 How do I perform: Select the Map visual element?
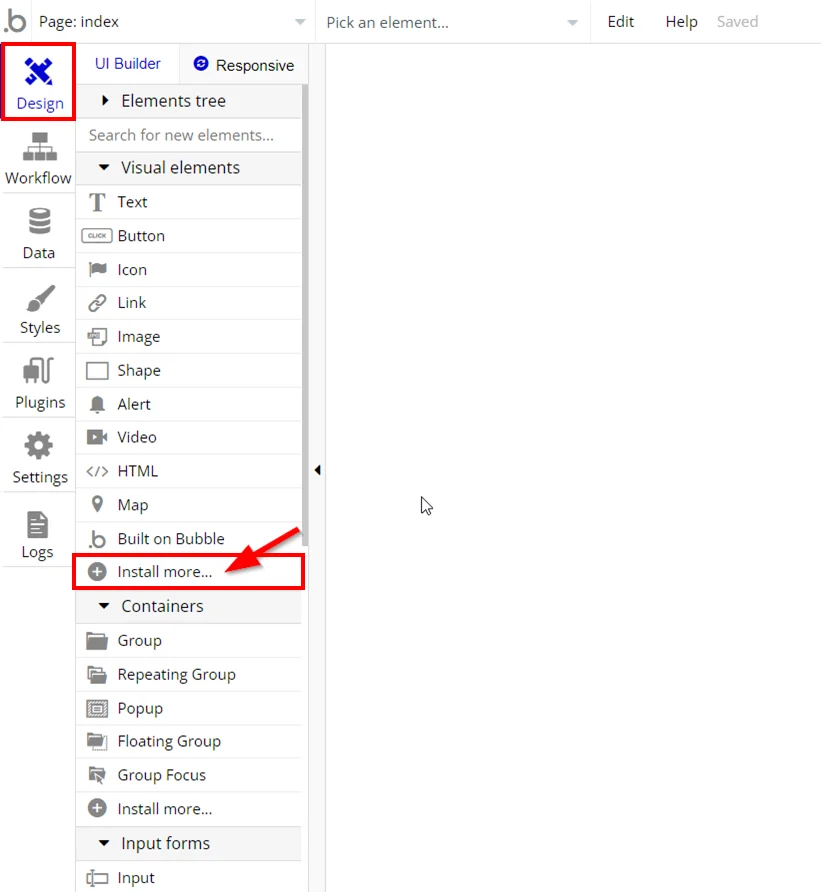(x=132, y=505)
